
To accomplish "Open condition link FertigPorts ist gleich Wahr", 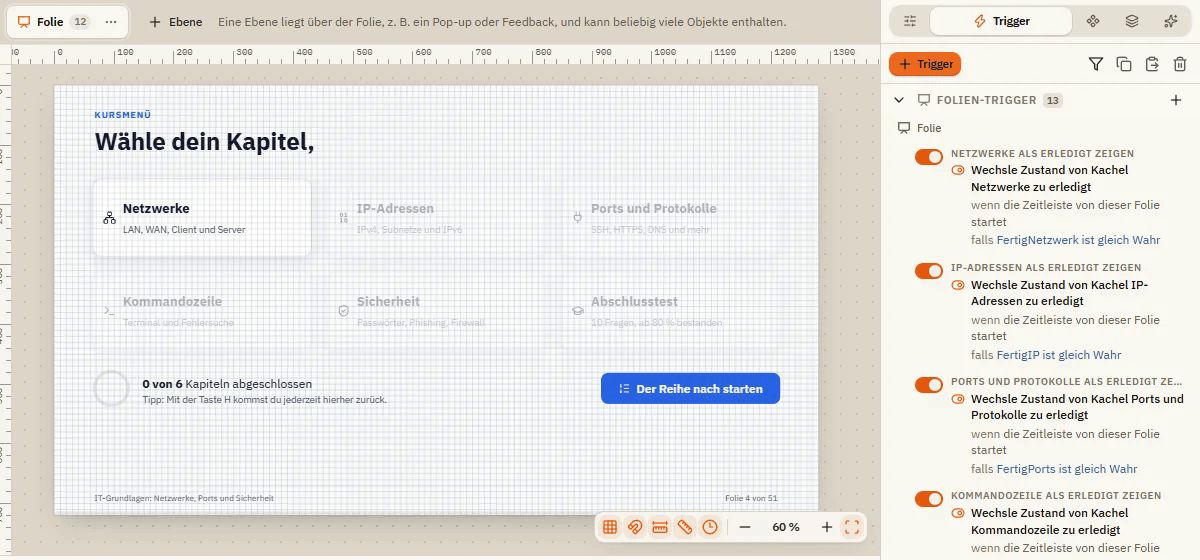I will [1066, 469].
